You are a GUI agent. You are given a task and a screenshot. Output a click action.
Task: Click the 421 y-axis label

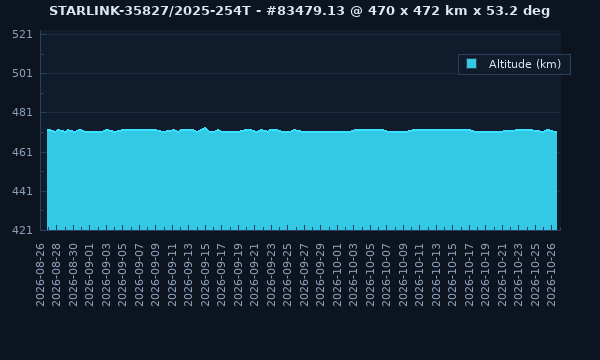[22, 230]
